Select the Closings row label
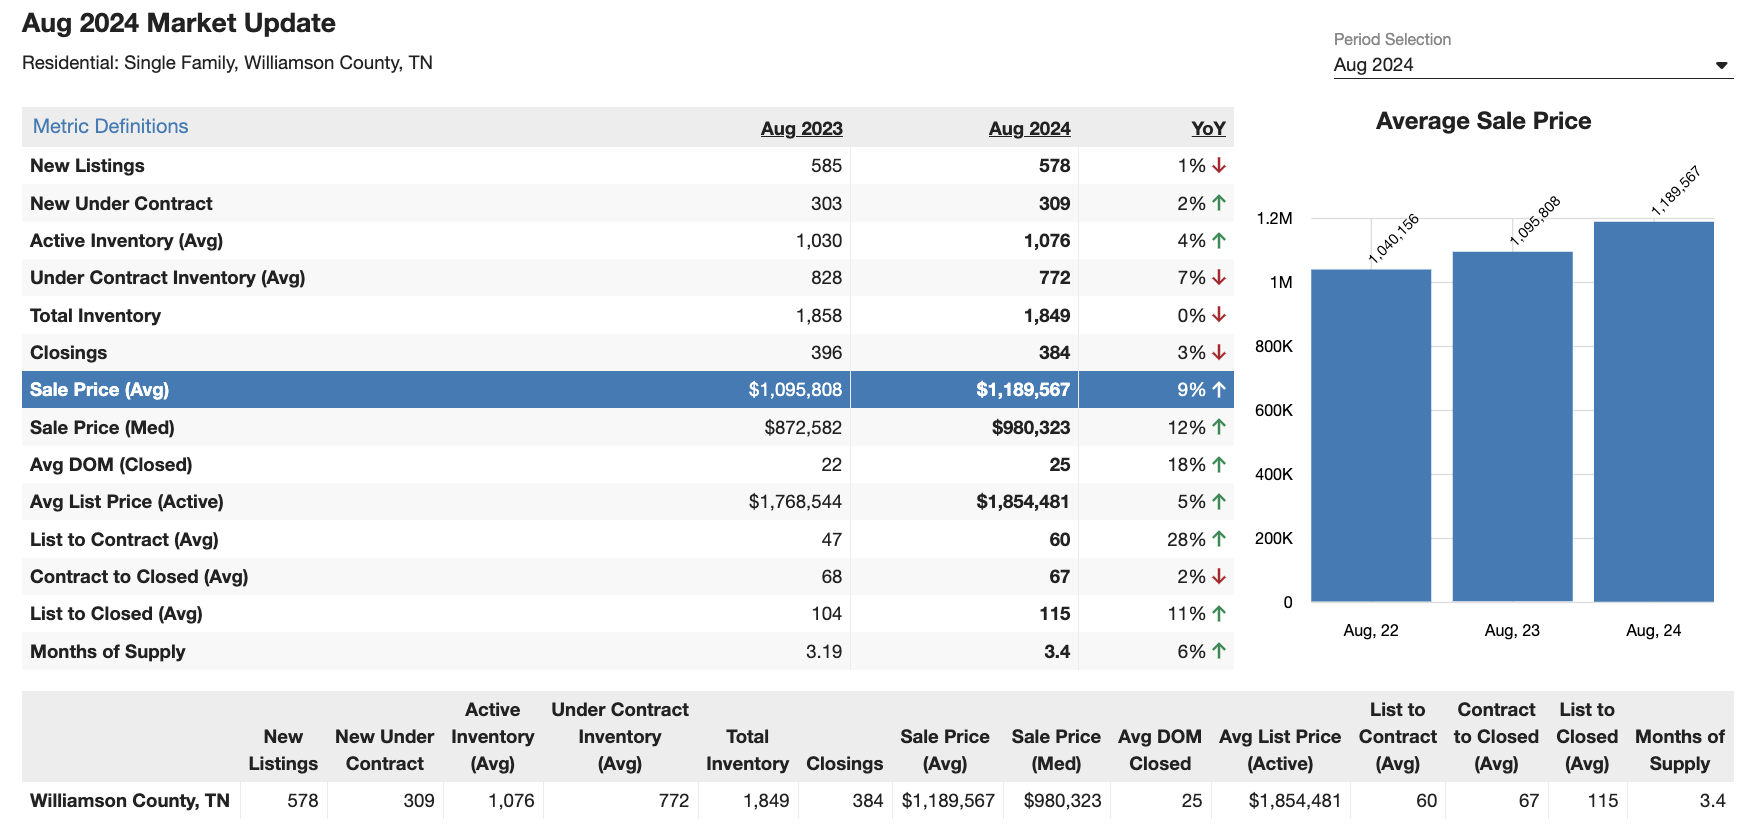Viewport: 1762px width, 828px height. [68, 353]
